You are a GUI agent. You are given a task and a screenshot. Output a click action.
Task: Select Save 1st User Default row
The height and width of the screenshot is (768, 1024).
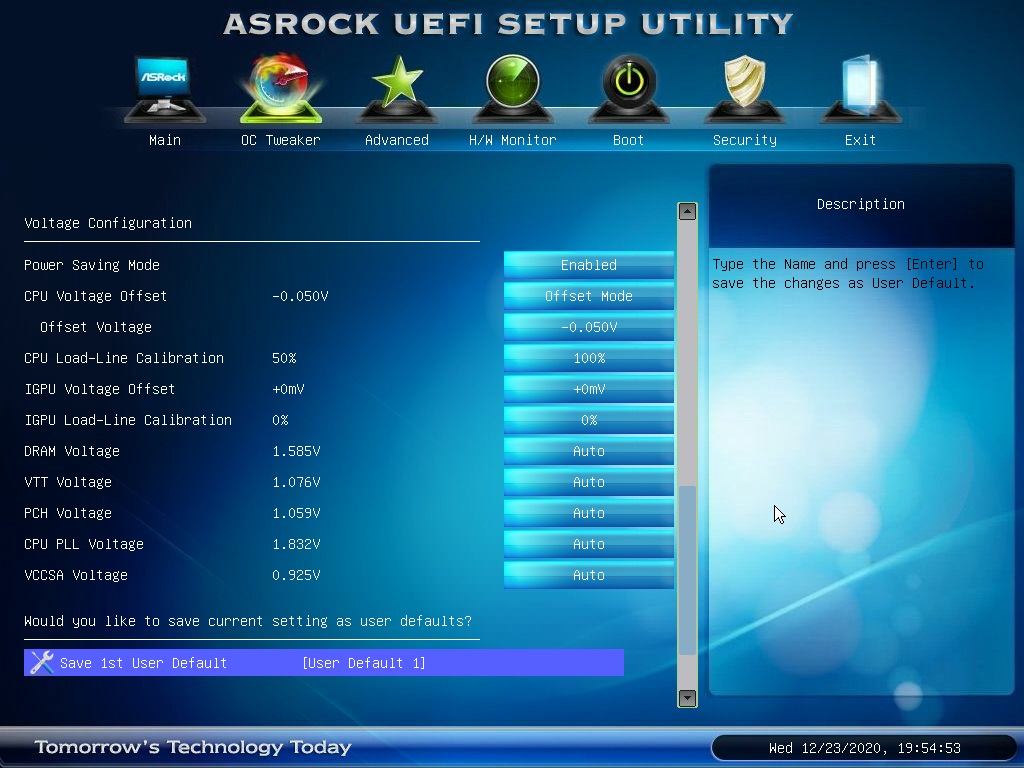[x=324, y=662]
